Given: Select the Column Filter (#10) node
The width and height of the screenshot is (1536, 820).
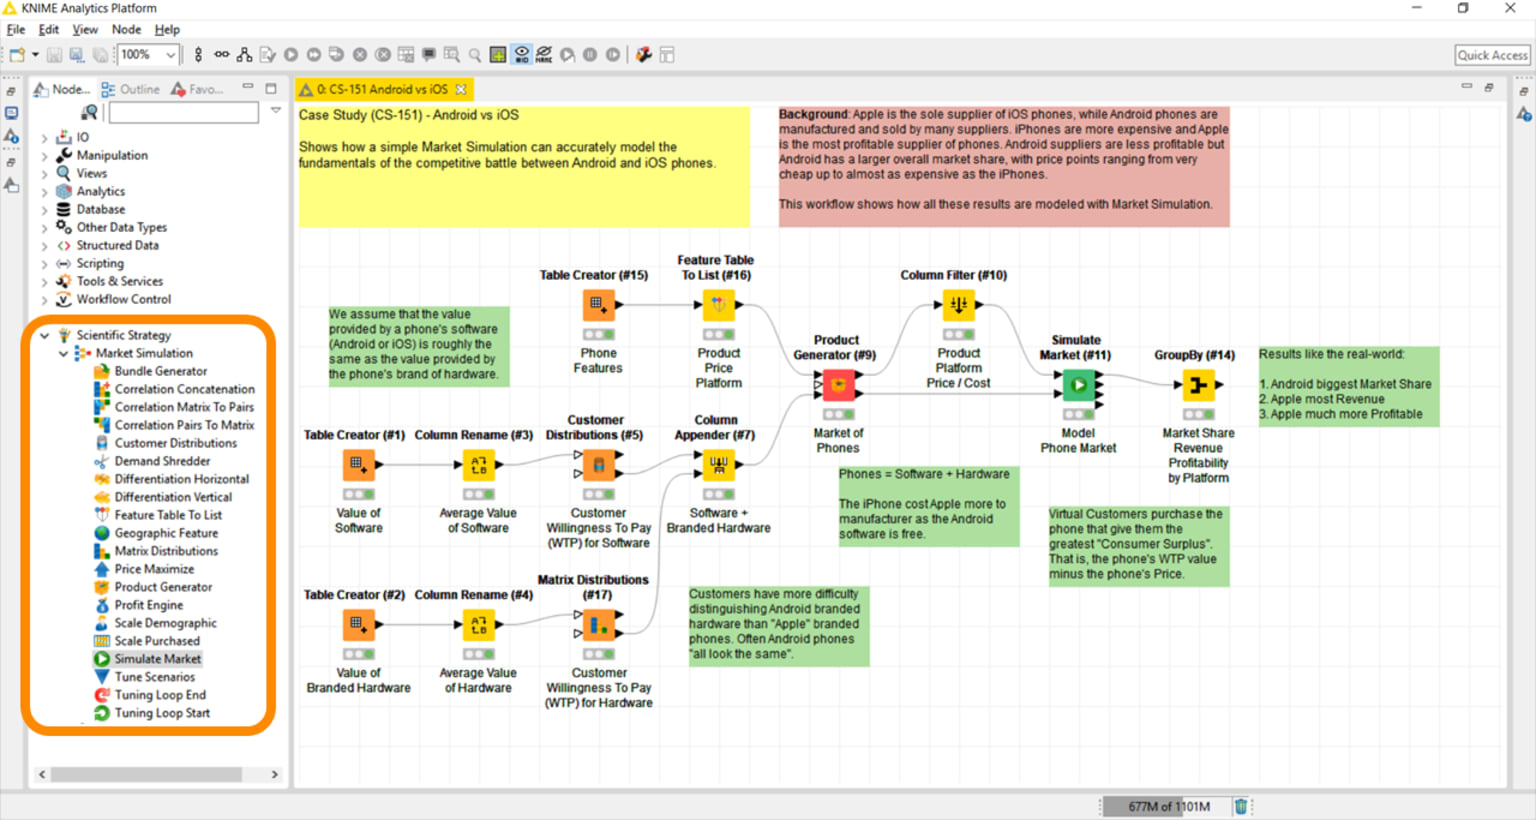Looking at the screenshot, I should point(958,304).
